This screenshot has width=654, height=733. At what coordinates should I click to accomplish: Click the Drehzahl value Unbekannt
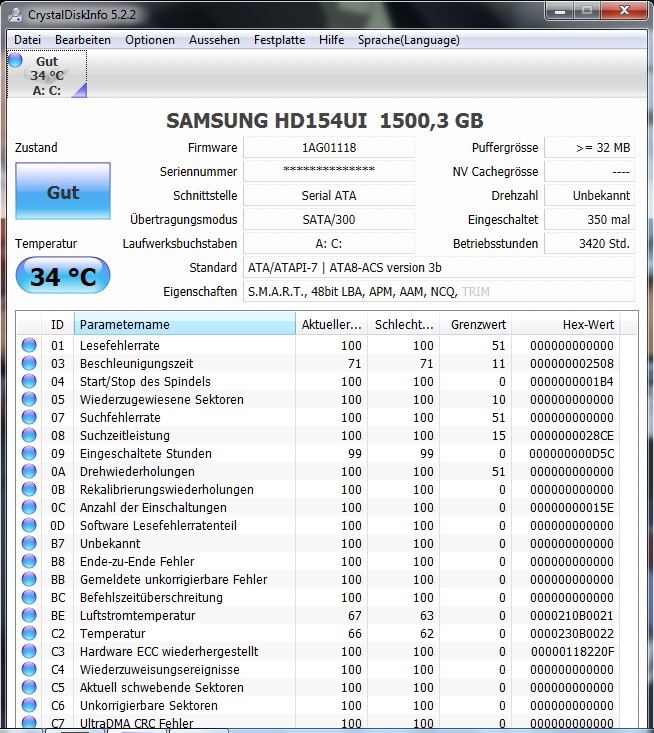pyautogui.click(x=589, y=195)
